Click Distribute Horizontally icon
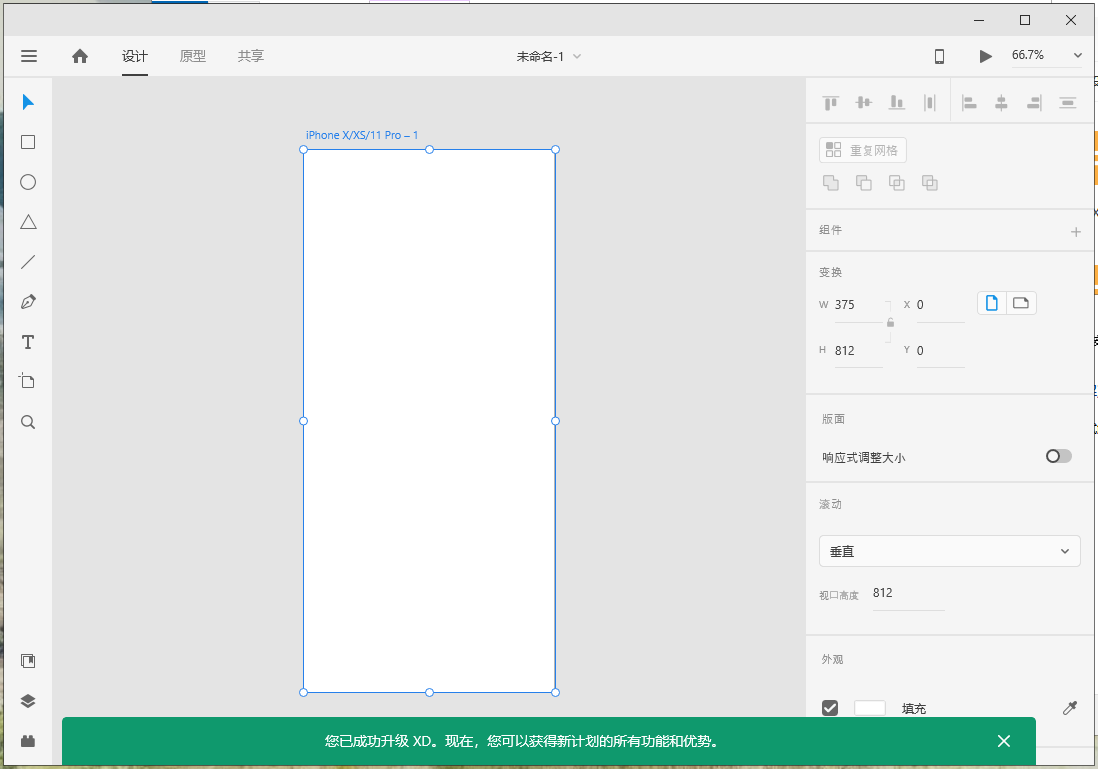The image size is (1098, 769). (929, 103)
